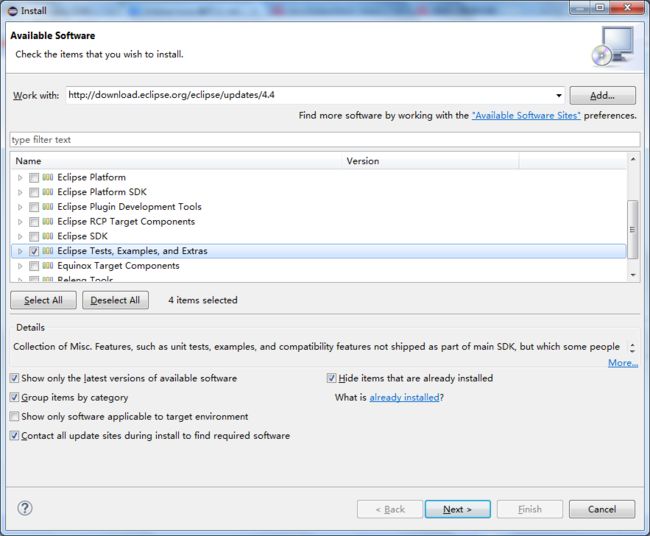Toggle Show only the latest versions checkbox
Viewport: 650px width, 536px height.
pyautogui.click(x=15, y=378)
